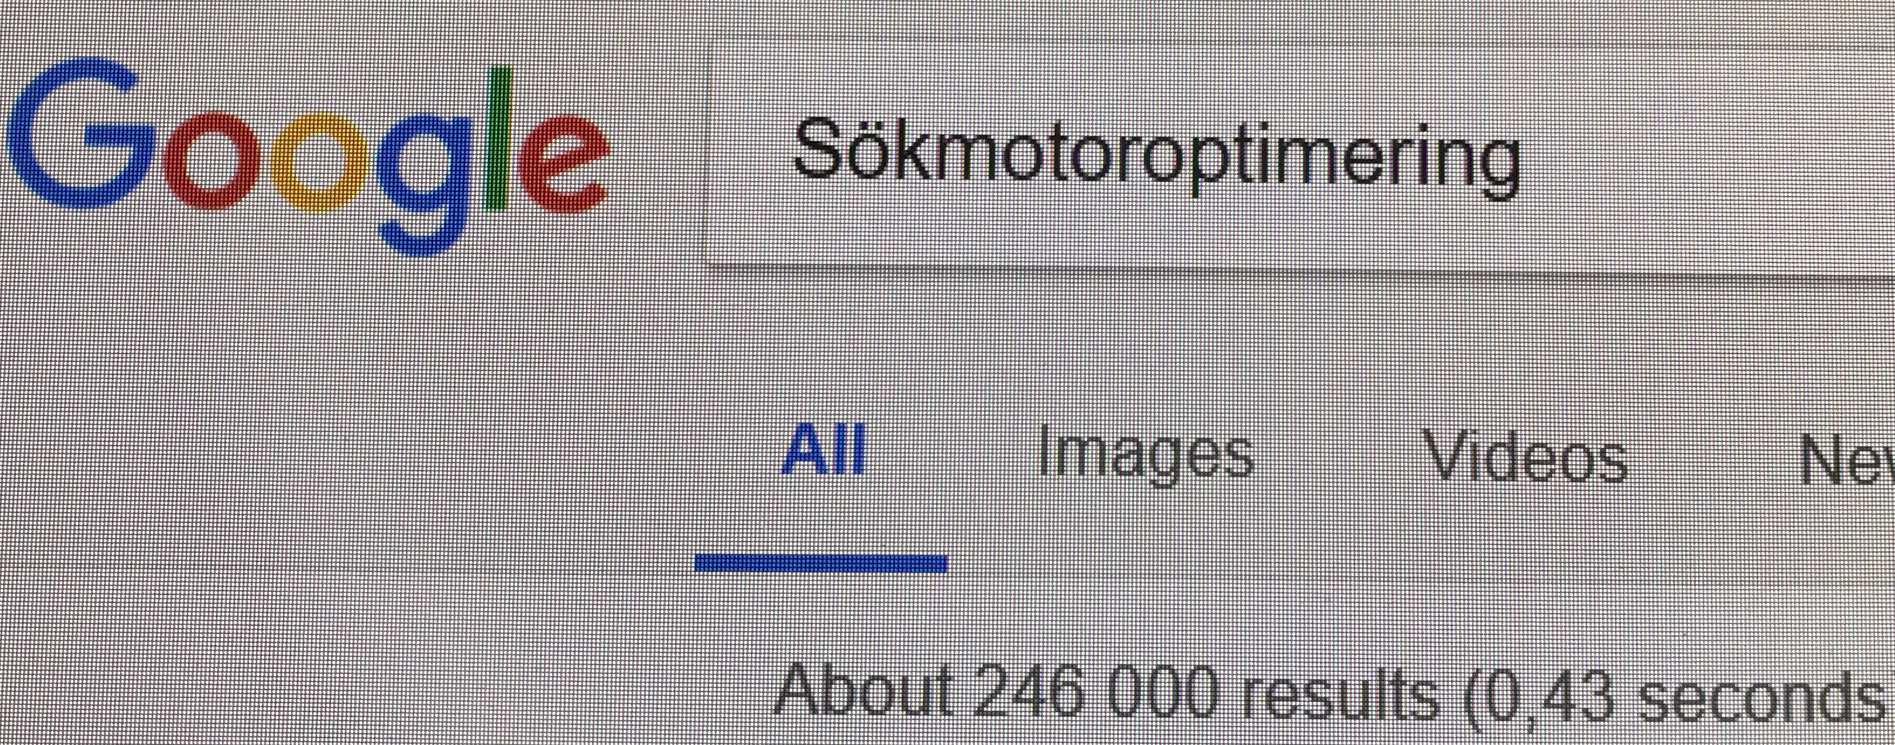This screenshot has height=745, width=1895.
Task: Click the green l in Google logo
Action: click(x=498, y=139)
